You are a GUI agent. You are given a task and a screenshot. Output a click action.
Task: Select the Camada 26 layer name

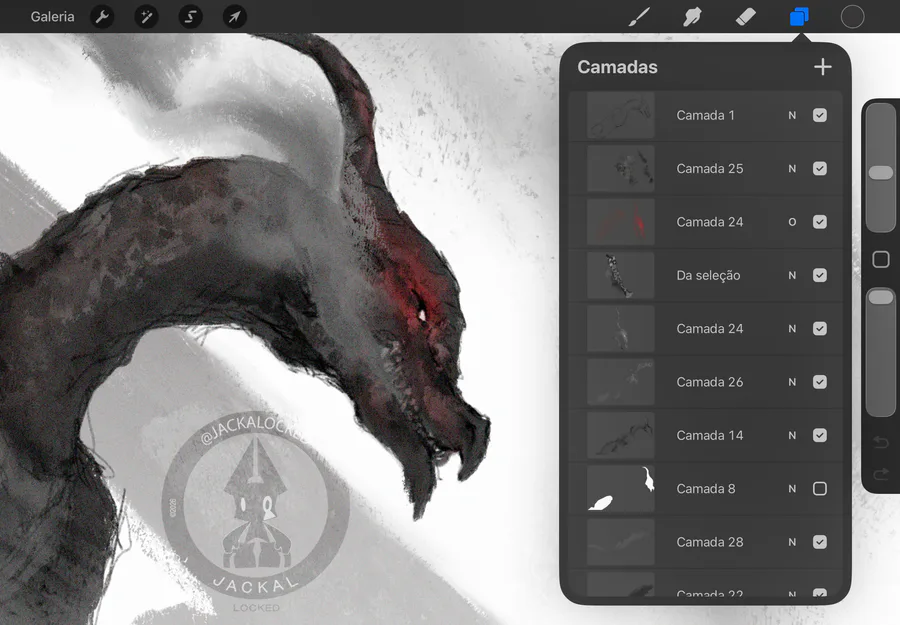[x=709, y=382]
